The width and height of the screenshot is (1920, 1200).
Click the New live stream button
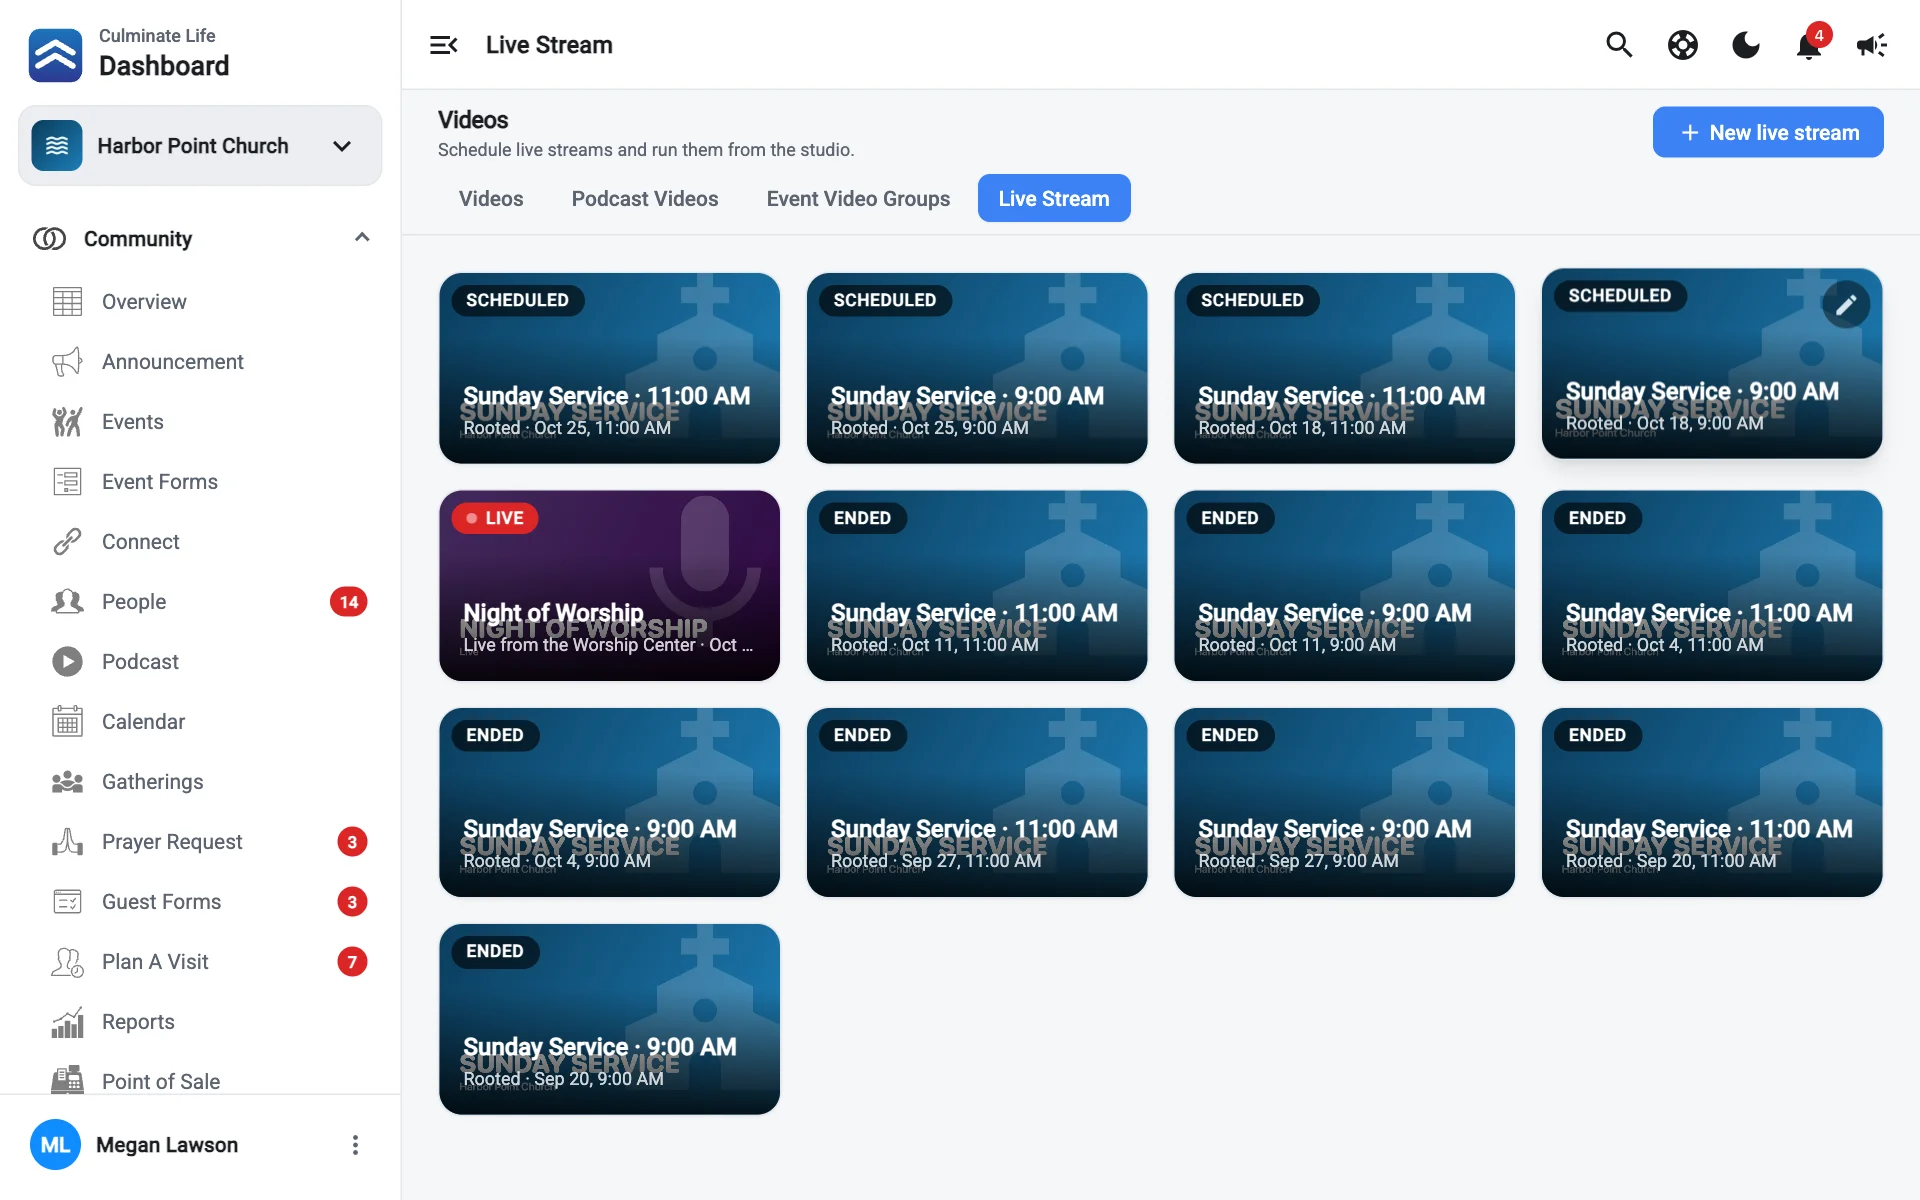coord(1768,132)
